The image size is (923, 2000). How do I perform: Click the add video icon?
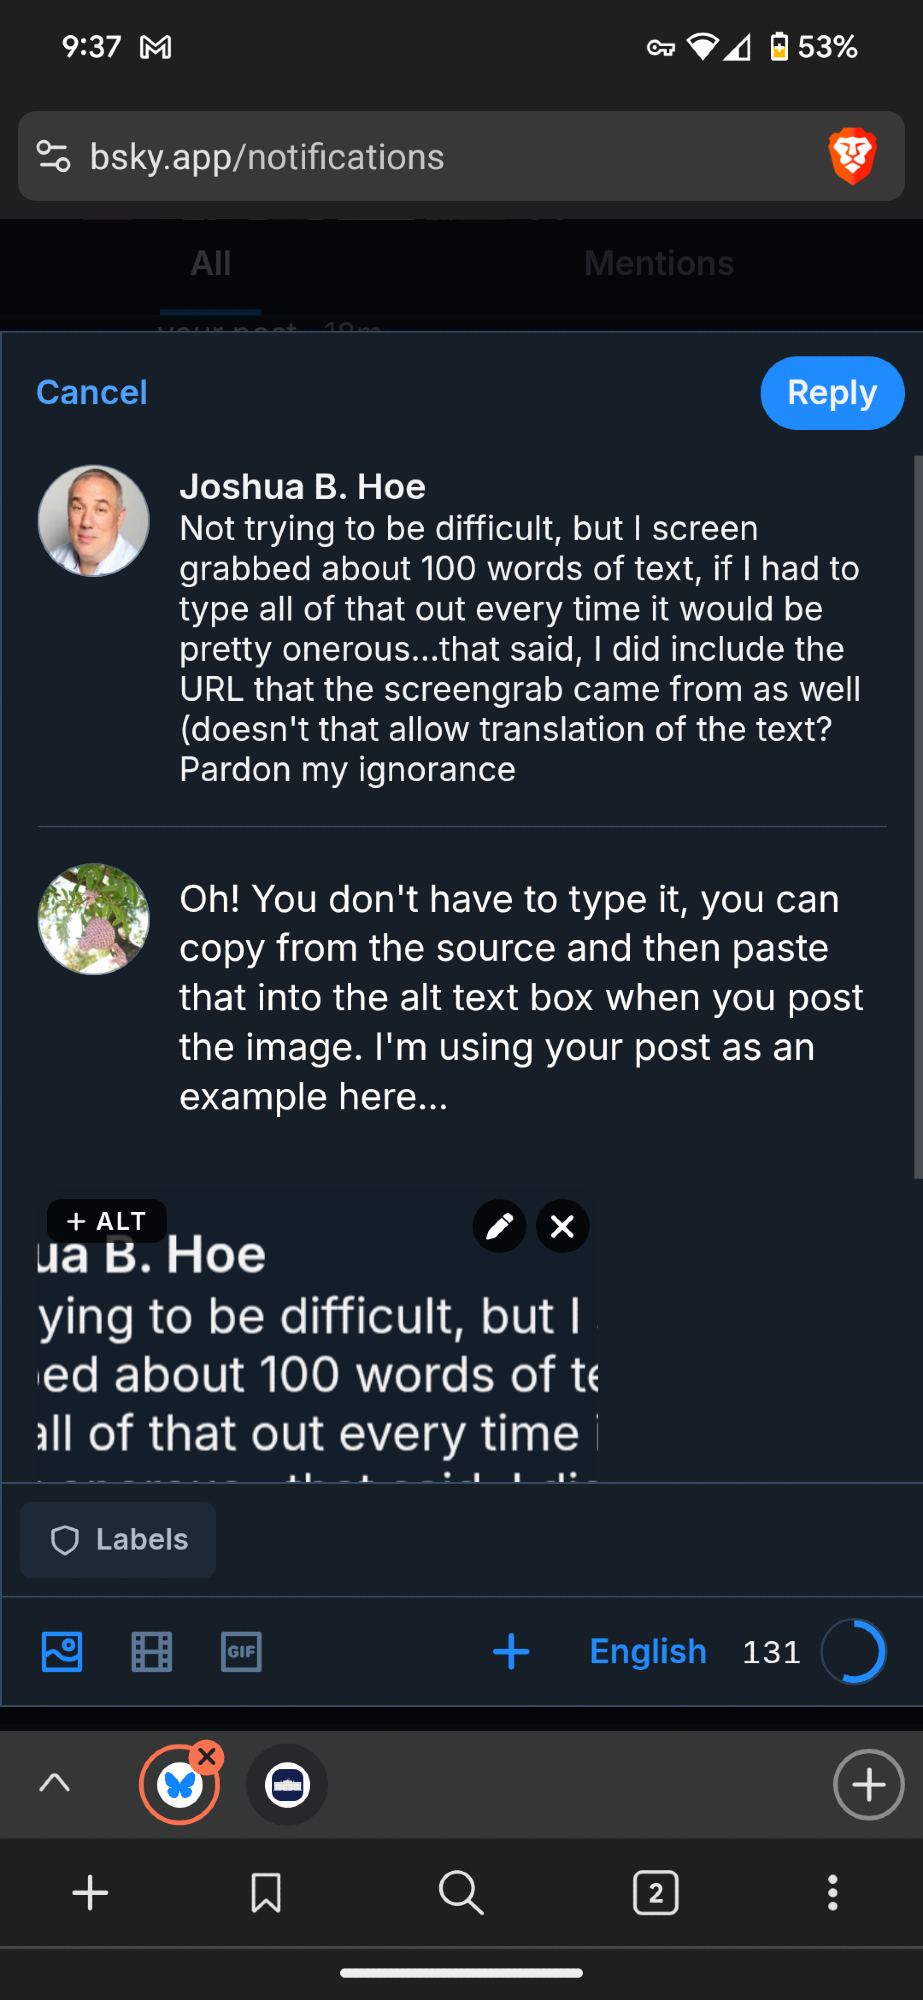pos(152,1652)
